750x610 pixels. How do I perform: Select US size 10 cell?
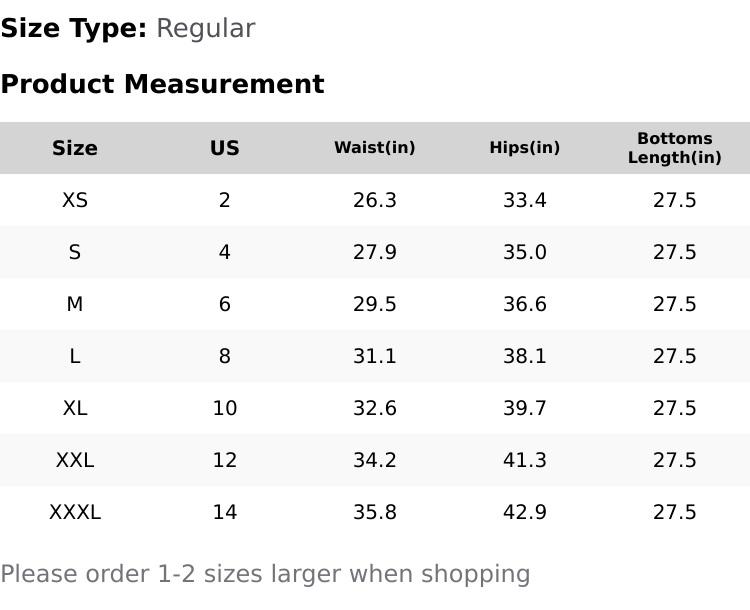coord(225,408)
